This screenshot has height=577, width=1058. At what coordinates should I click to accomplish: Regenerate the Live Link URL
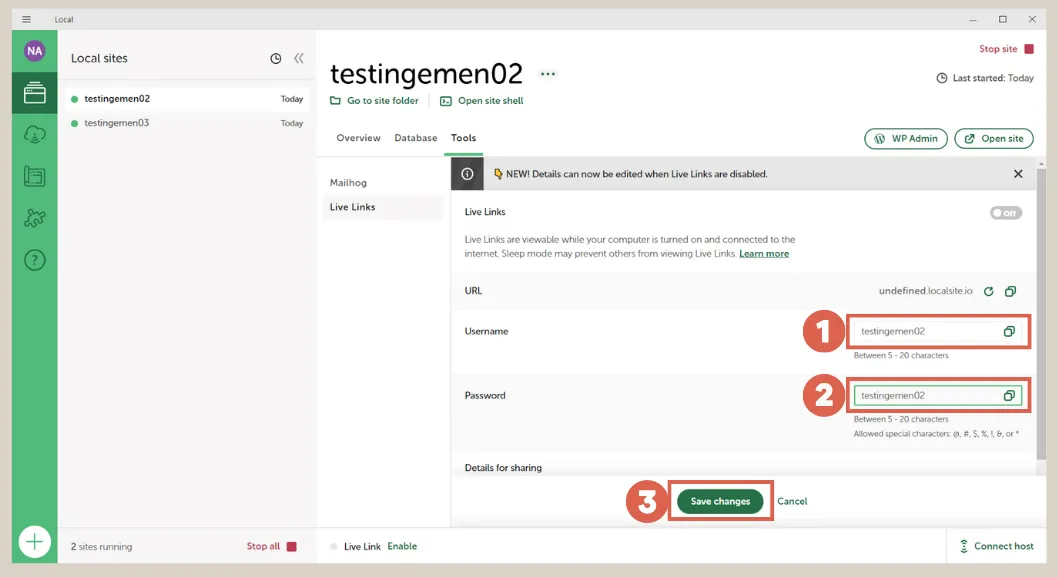tap(988, 291)
